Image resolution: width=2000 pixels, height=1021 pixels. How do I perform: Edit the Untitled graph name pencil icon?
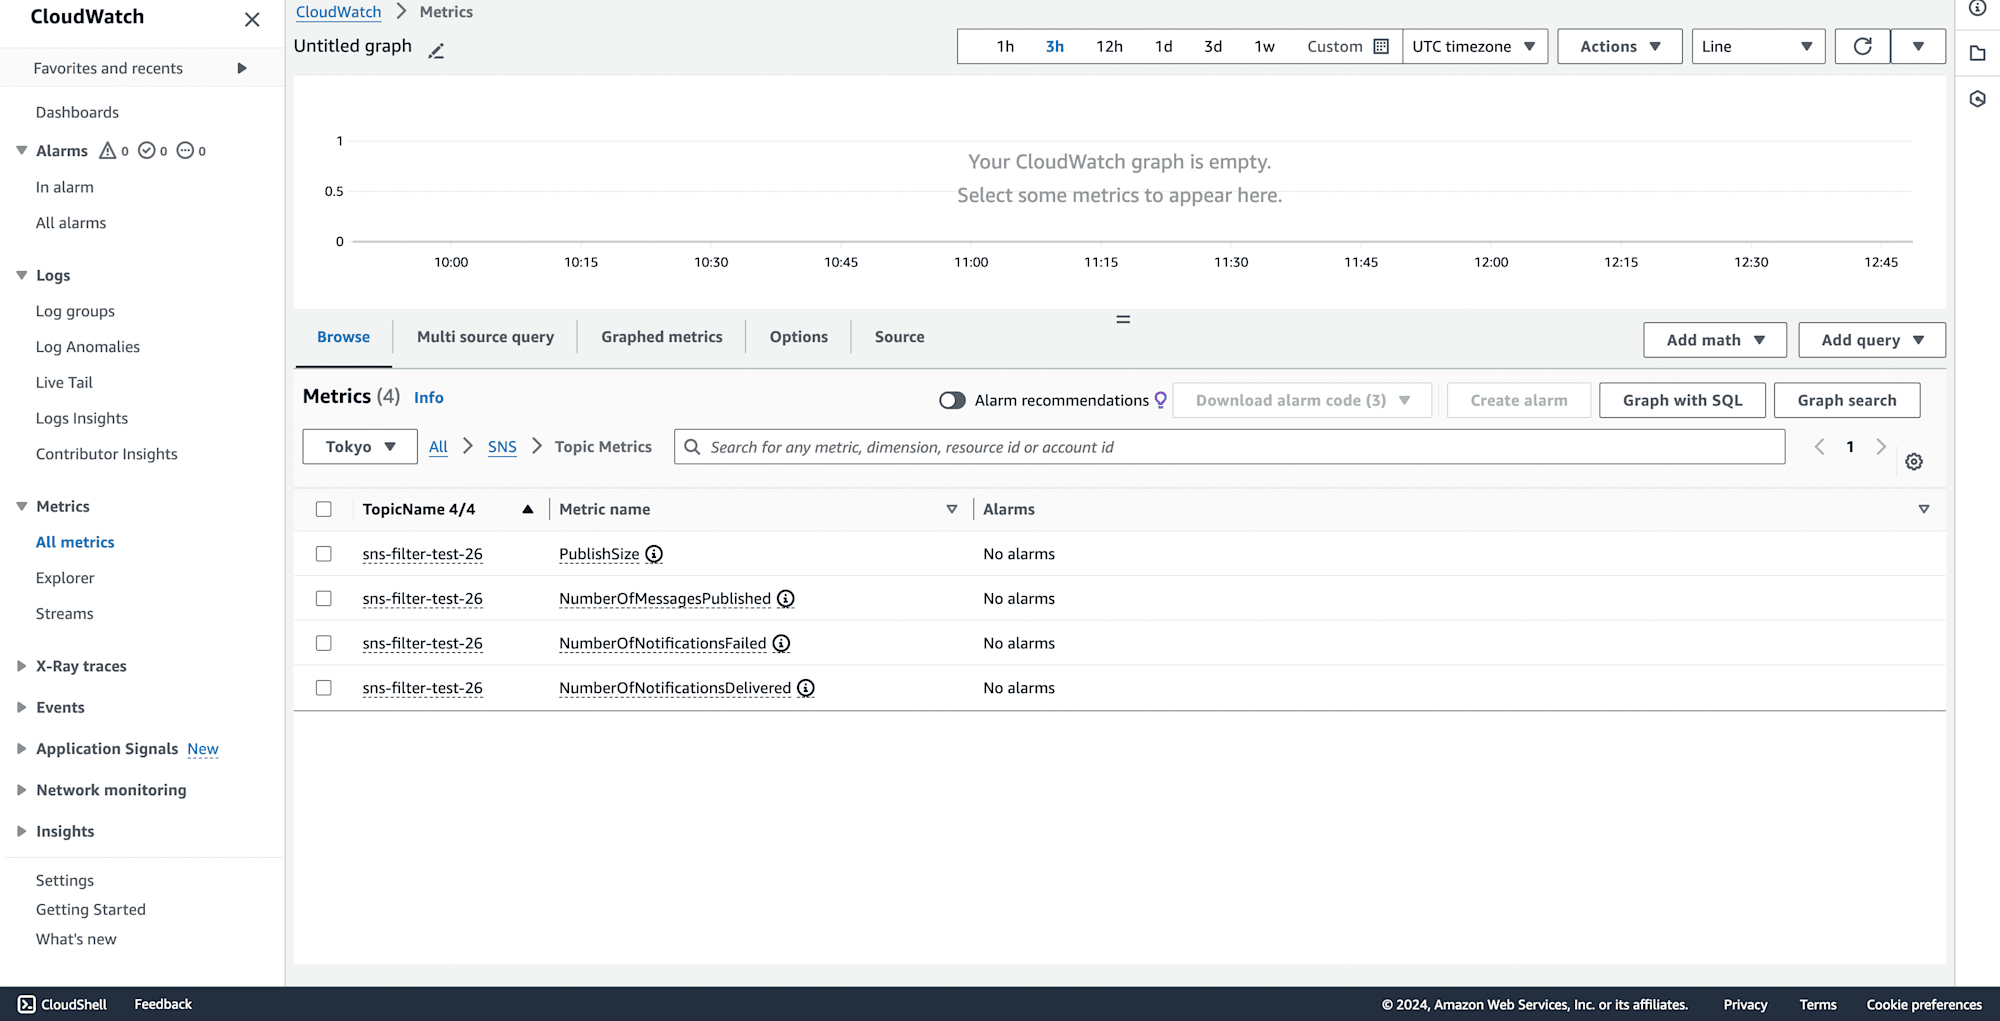coord(436,50)
